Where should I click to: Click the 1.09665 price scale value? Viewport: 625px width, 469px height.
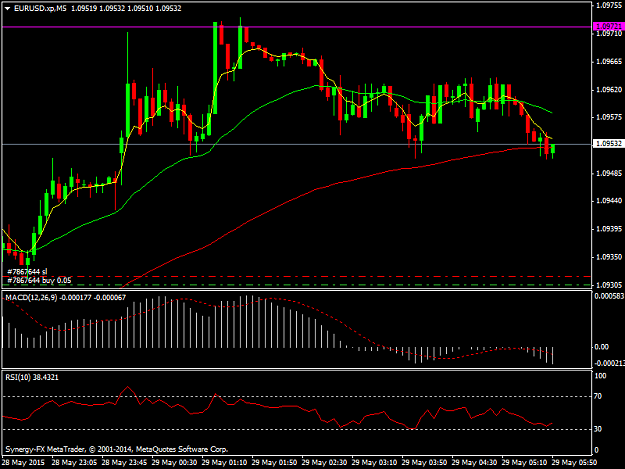point(609,61)
